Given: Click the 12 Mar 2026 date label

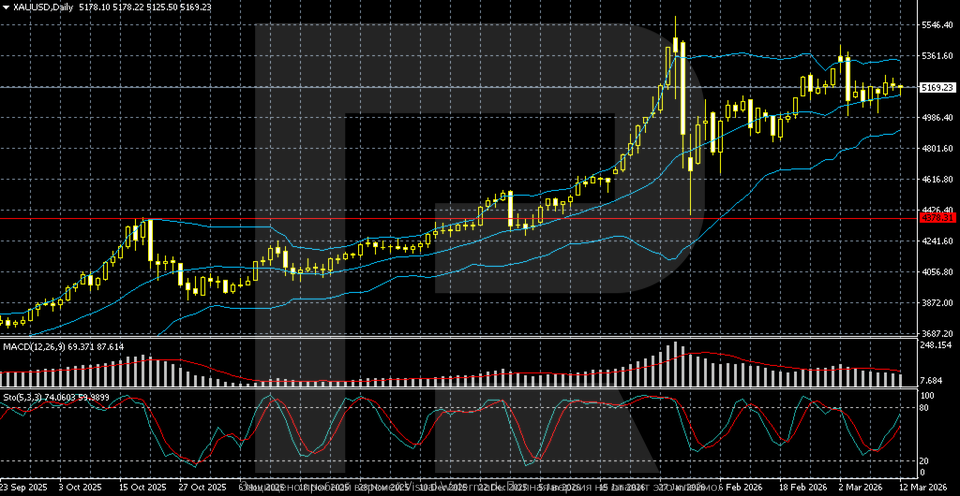Looking at the screenshot, I should (x=931, y=487).
